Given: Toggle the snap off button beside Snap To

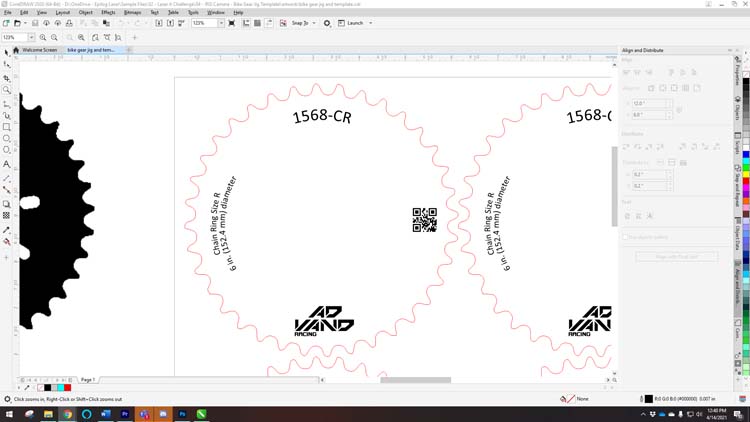Looking at the screenshot, I should [283, 23].
